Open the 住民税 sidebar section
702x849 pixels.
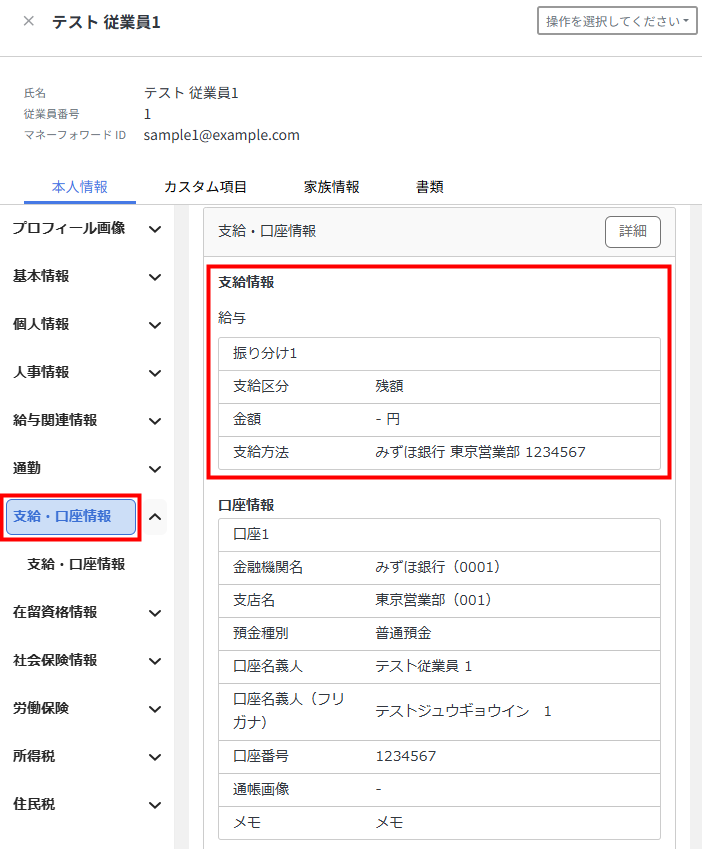[x=35, y=804]
